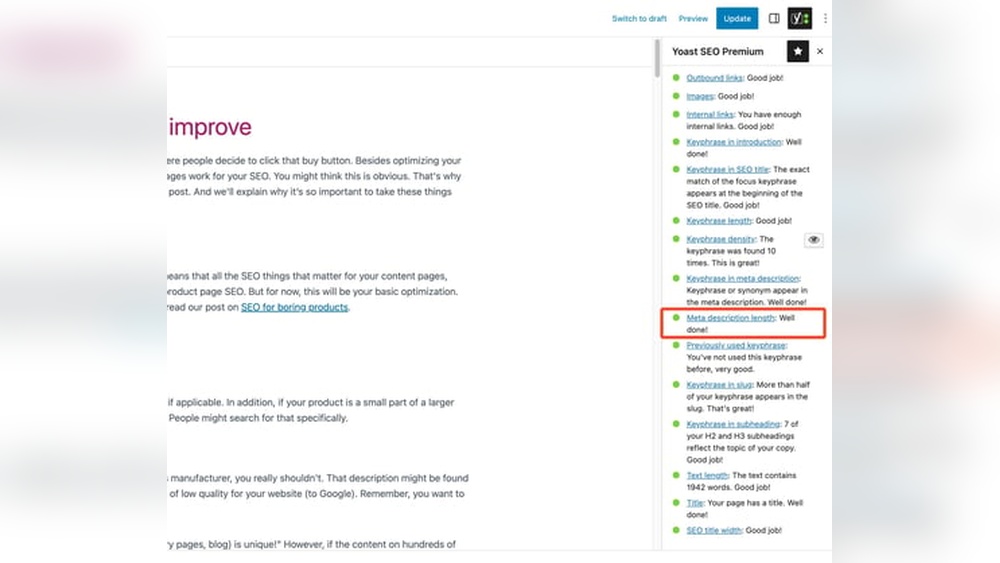The height and width of the screenshot is (563, 1000).
Task: Click the Keyphrase in introduction link
Action: [x=734, y=142]
